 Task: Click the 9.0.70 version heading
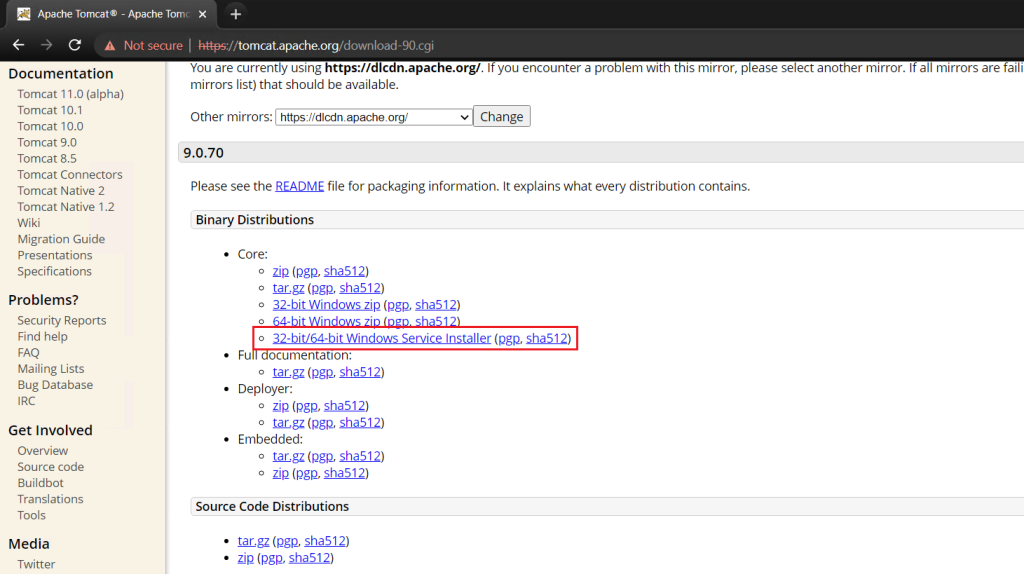point(203,153)
